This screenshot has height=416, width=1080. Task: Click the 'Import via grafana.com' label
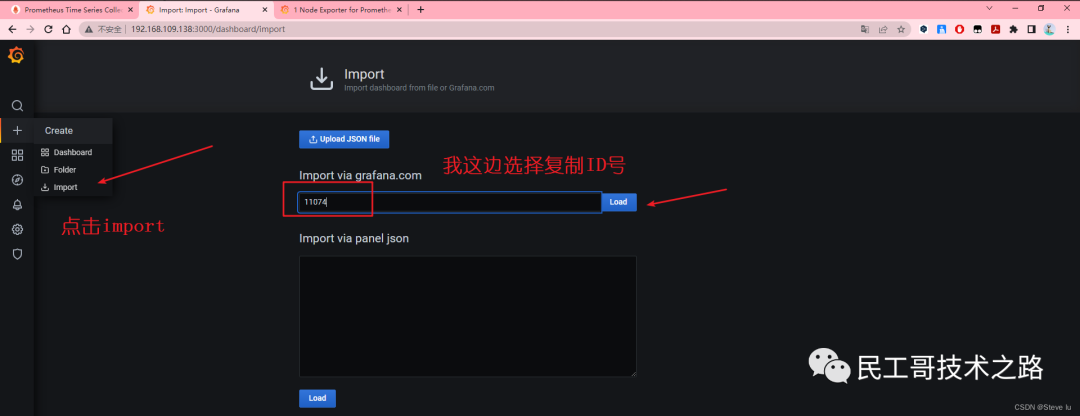tap(360, 176)
